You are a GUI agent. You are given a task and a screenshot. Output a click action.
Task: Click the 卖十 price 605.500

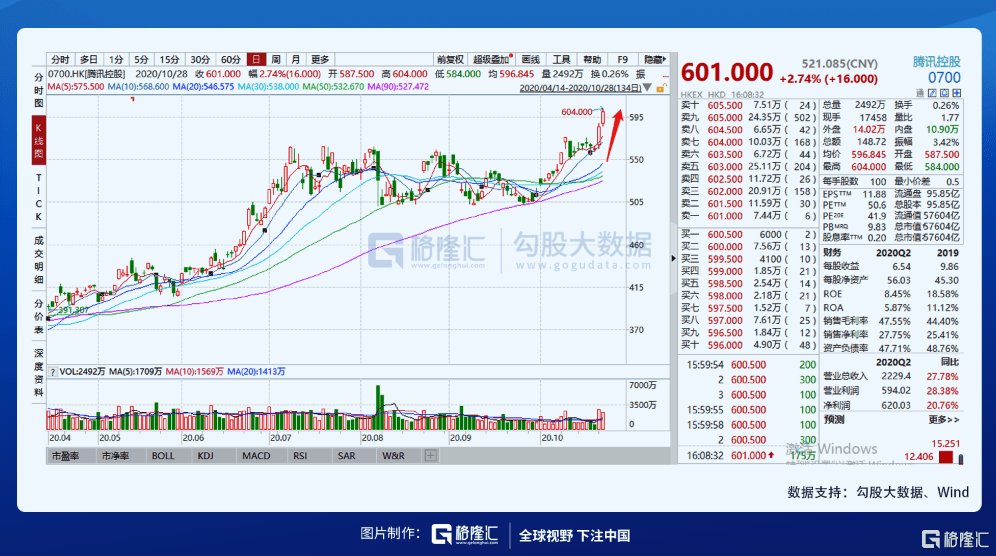(725, 105)
